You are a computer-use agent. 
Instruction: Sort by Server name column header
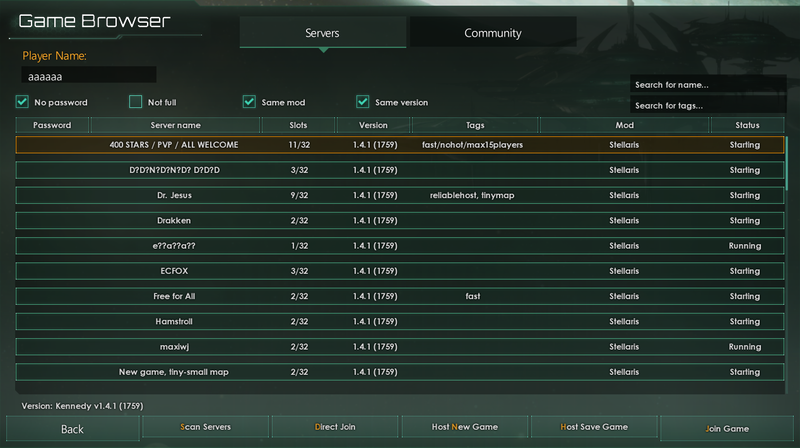[x=176, y=125]
